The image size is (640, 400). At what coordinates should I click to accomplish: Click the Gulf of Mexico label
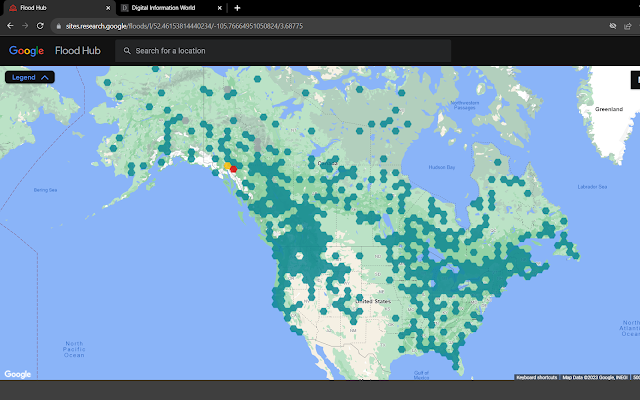coord(421,375)
